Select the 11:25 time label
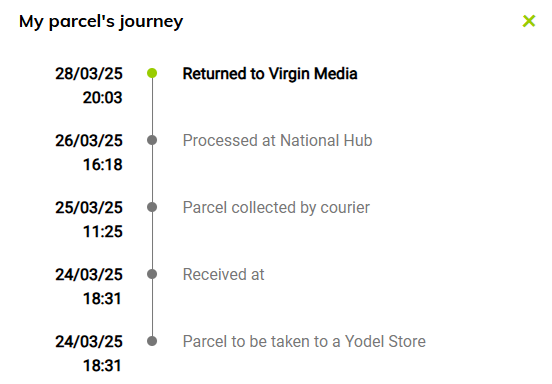This screenshot has height=384, width=552. pyautogui.click(x=102, y=232)
